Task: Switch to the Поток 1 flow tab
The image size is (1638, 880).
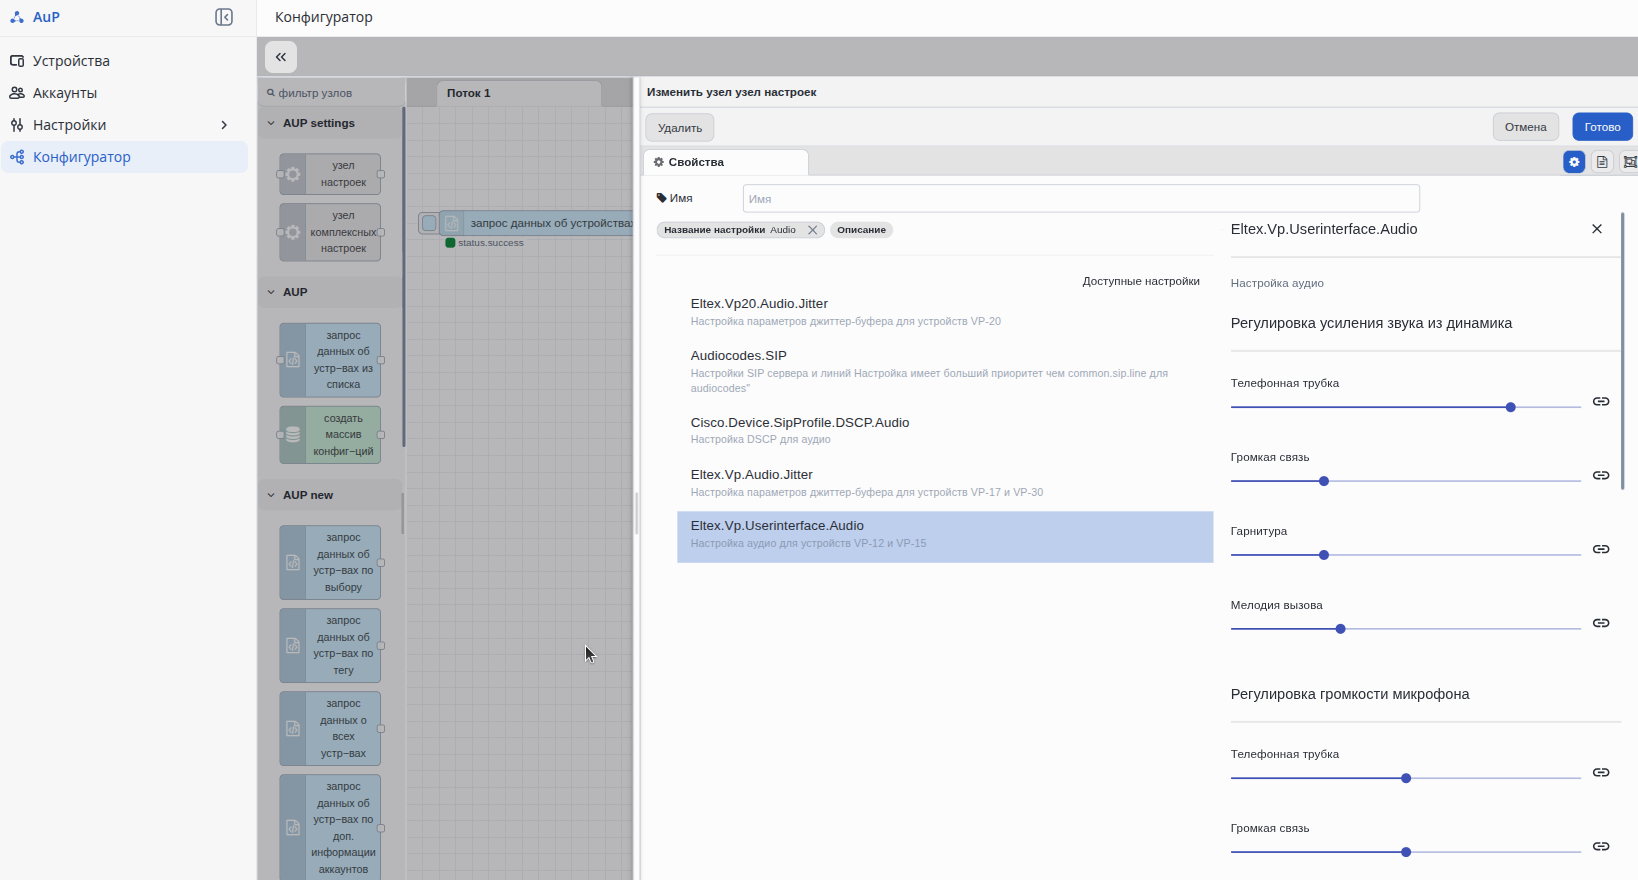Action: click(519, 93)
